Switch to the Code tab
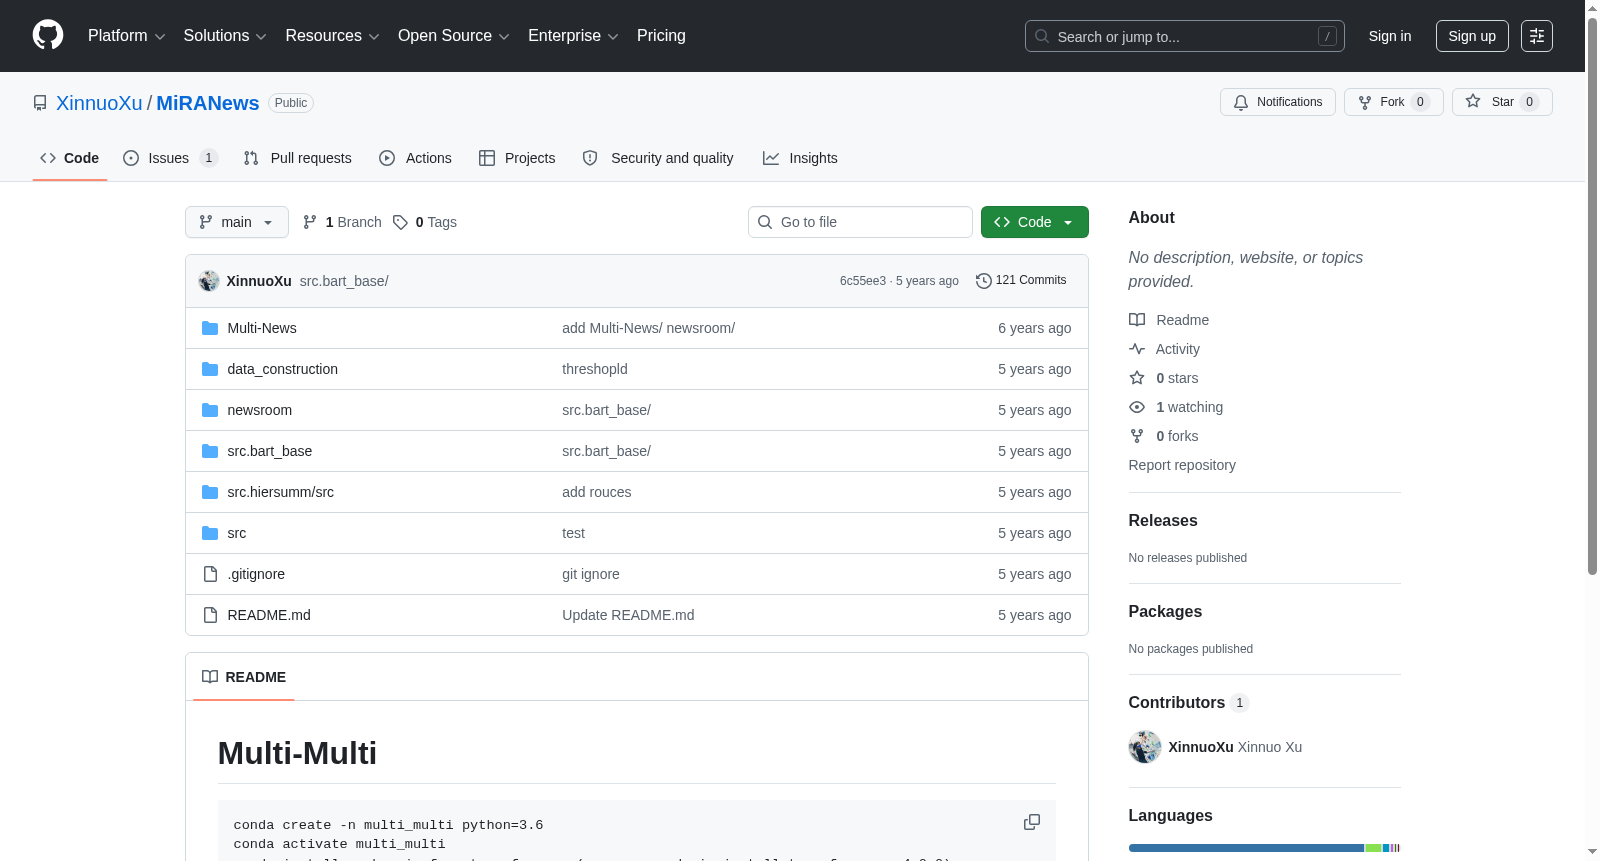The height and width of the screenshot is (861, 1600). click(x=69, y=158)
